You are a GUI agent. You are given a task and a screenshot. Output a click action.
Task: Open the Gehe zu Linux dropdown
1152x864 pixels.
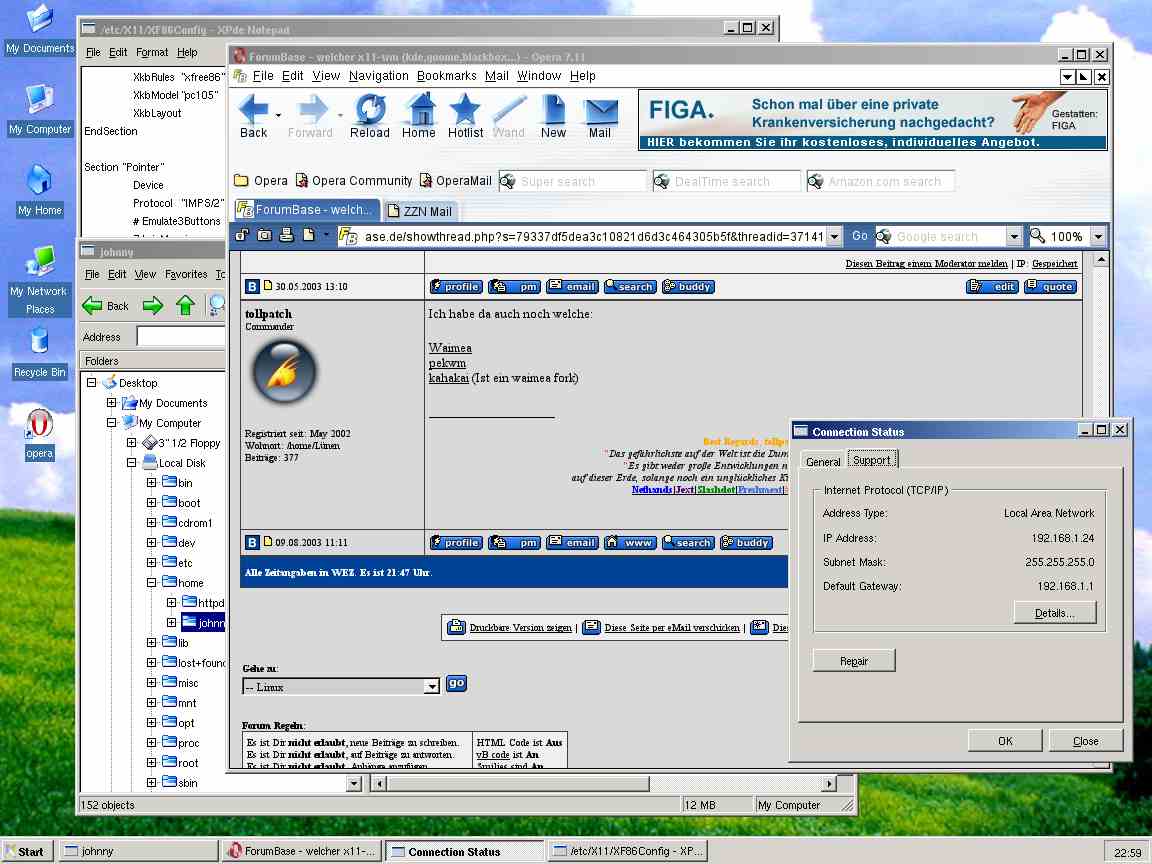[432, 686]
